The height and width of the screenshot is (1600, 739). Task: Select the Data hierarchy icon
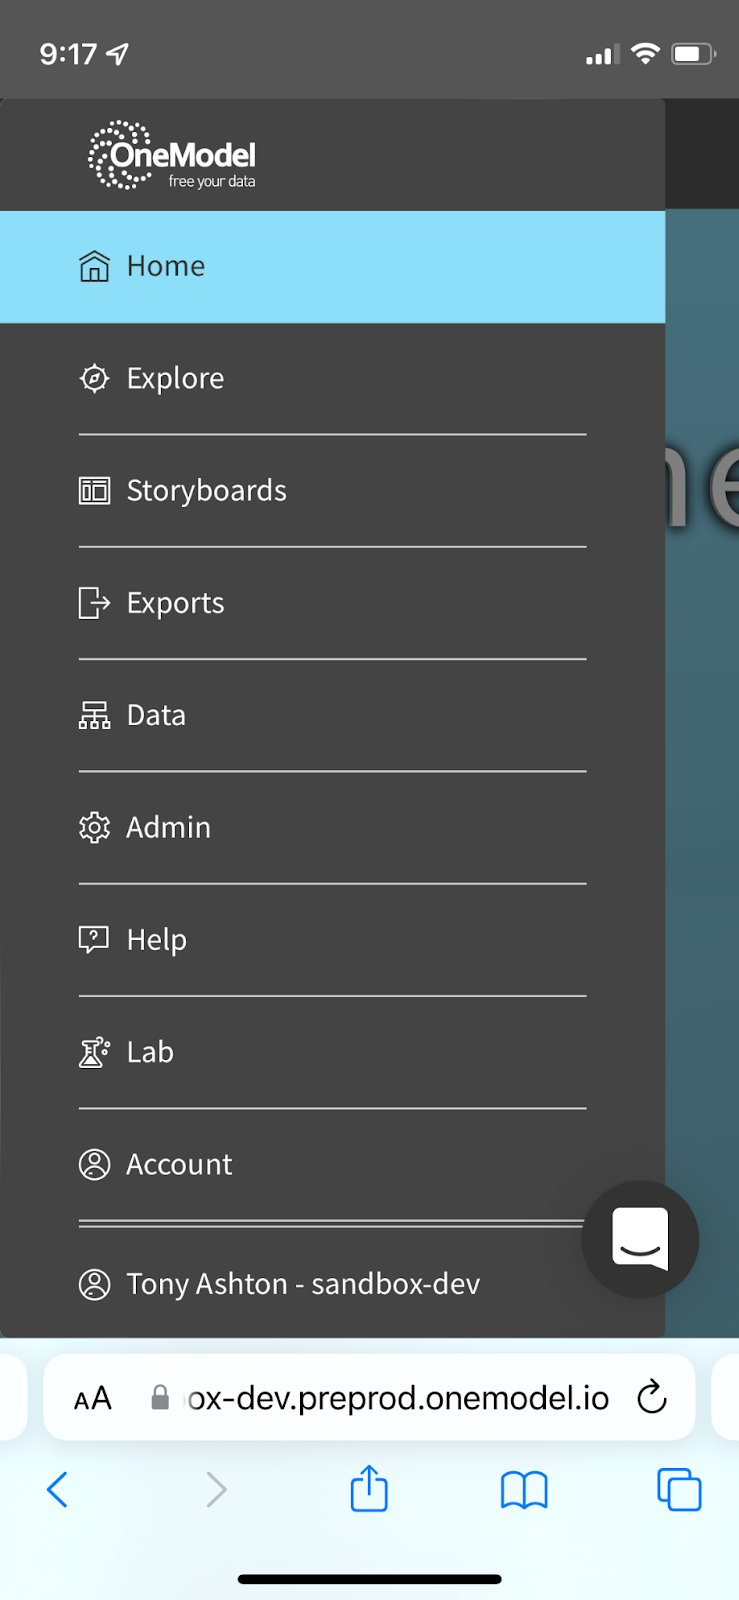point(94,715)
